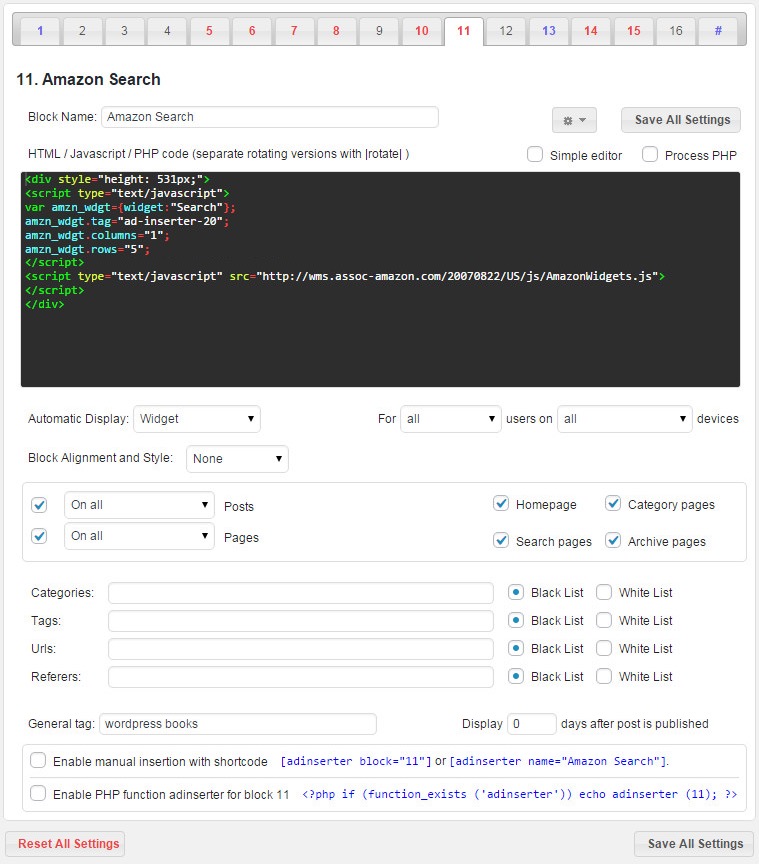Go to block tab 4
Screen dimensions: 759x864
(167, 31)
